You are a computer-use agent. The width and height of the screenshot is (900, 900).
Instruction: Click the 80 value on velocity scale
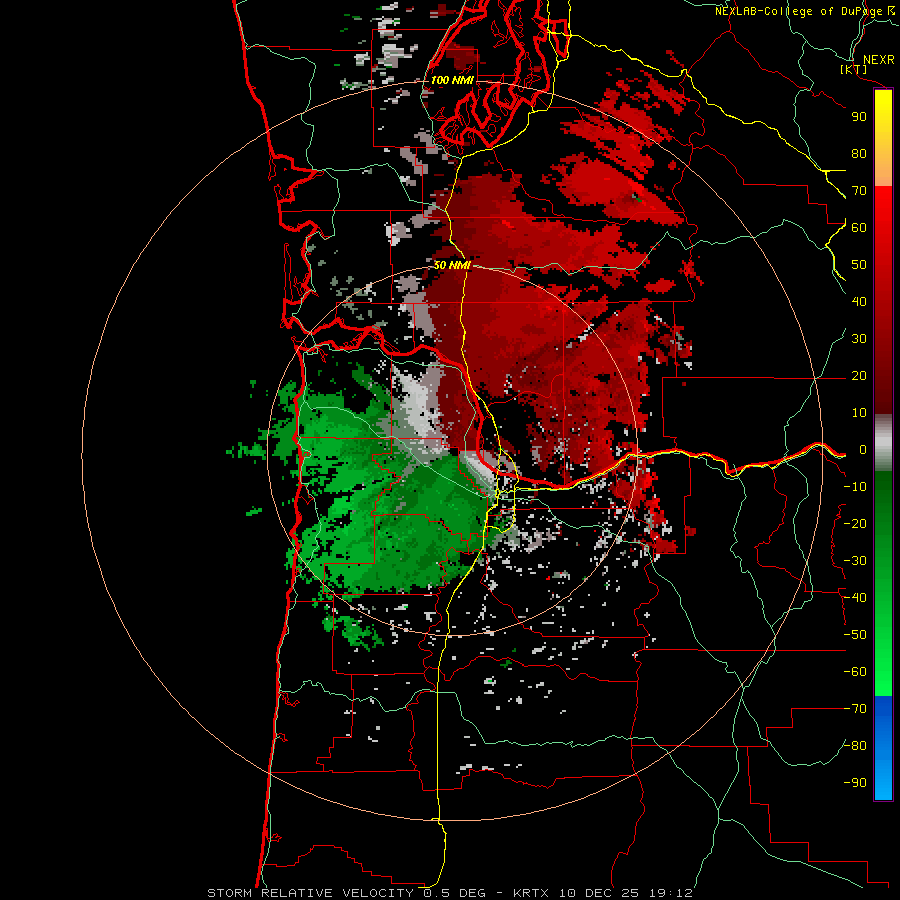[x=859, y=154]
